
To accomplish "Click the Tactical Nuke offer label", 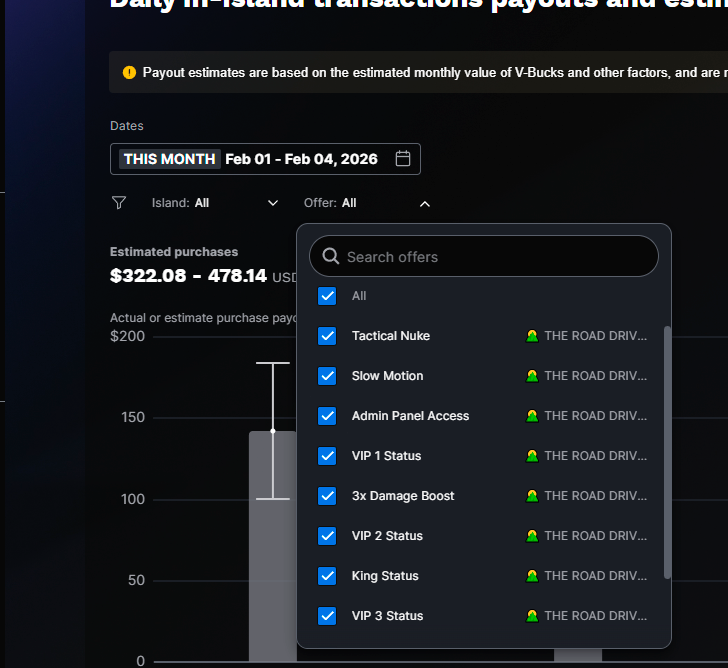I will [x=391, y=336].
